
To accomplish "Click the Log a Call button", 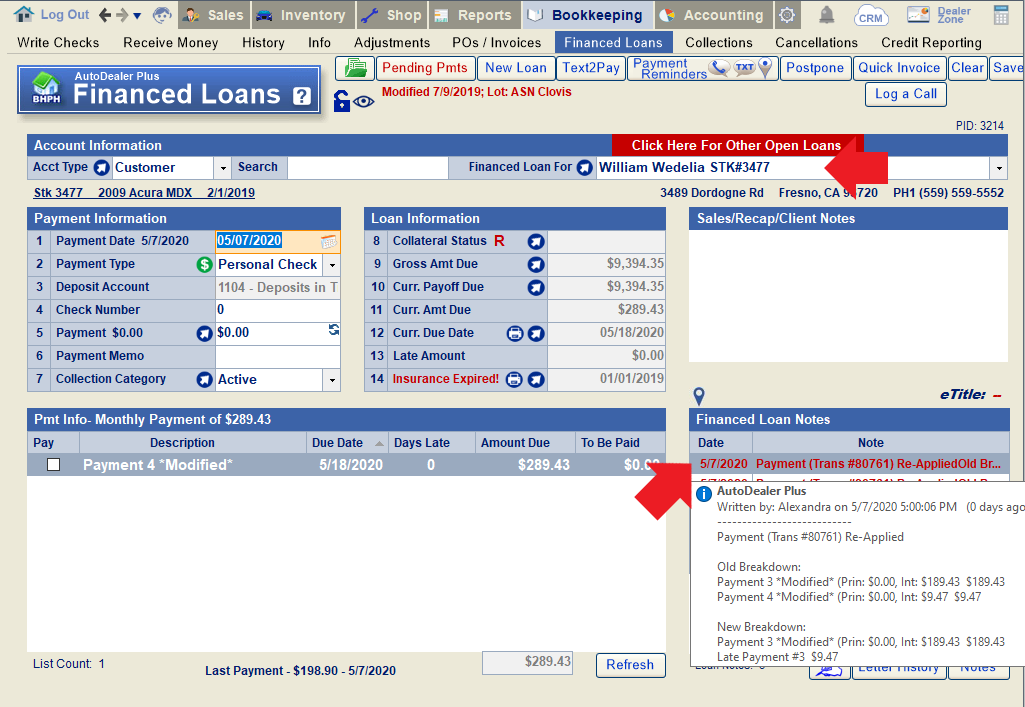I will tap(905, 94).
